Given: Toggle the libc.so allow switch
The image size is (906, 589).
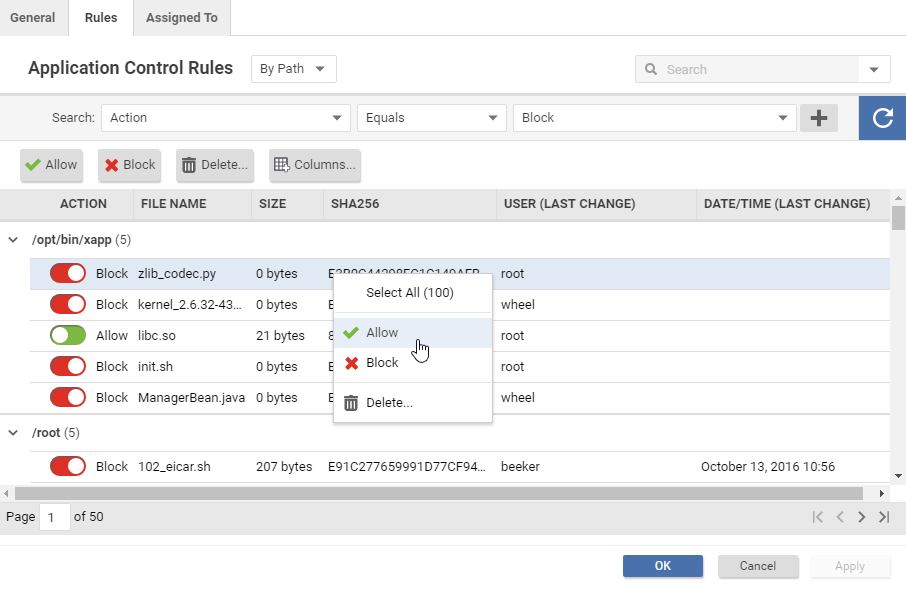Looking at the screenshot, I should pyautogui.click(x=68, y=336).
